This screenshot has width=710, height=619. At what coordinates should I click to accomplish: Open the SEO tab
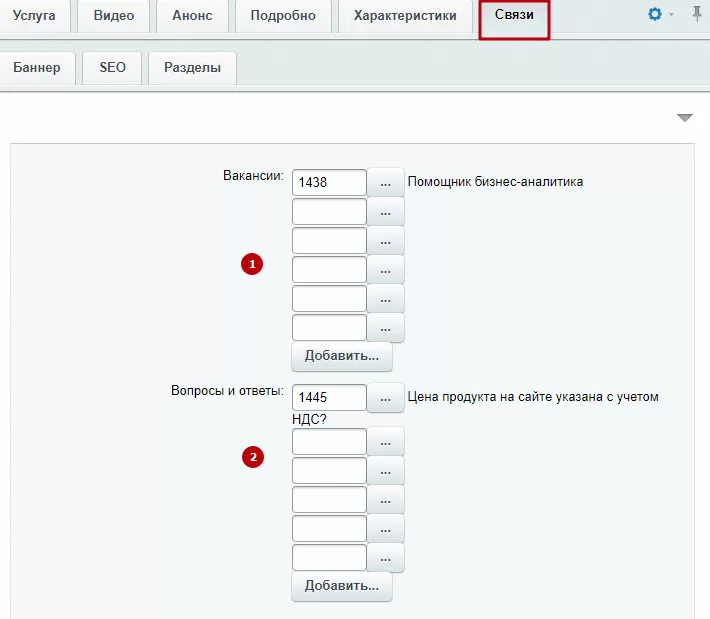pyautogui.click(x=112, y=68)
